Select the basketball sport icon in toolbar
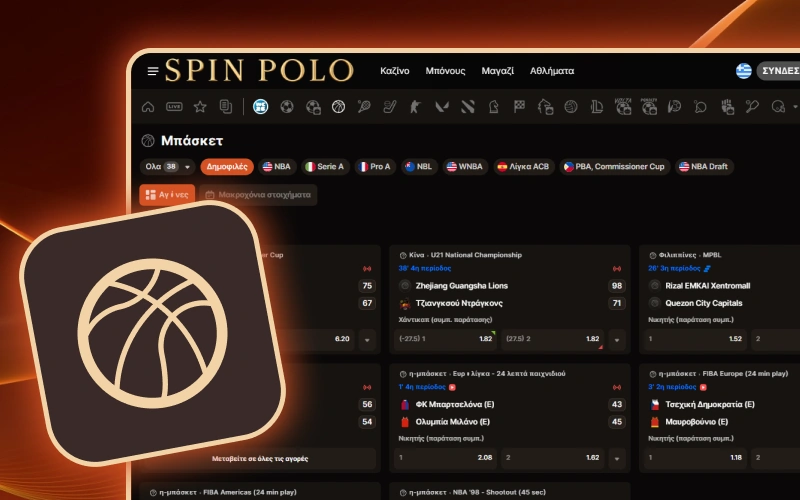The width and height of the screenshot is (800, 500). coord(338,107)
